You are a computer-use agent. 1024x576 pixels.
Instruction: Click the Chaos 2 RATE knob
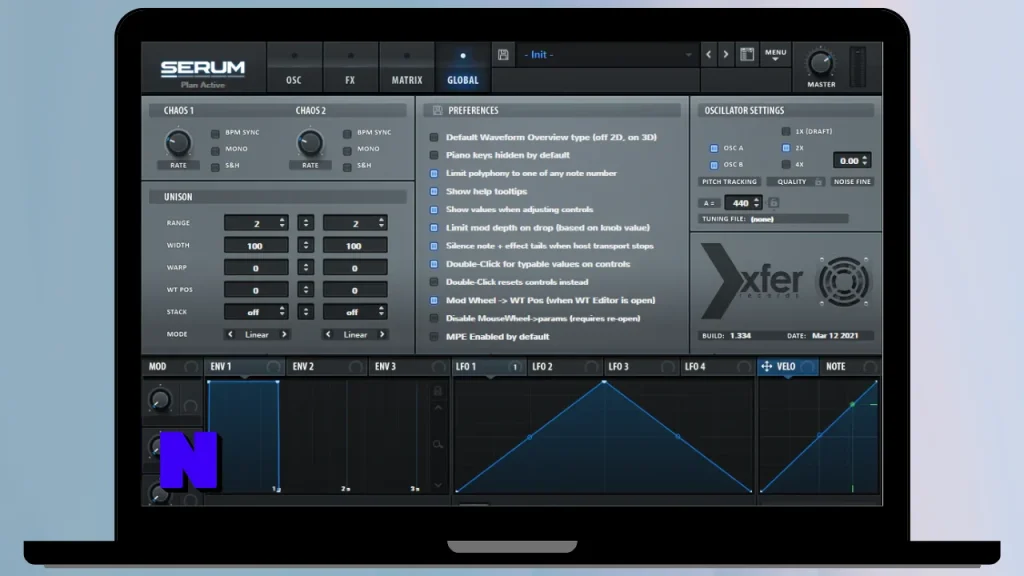(310, 142)
